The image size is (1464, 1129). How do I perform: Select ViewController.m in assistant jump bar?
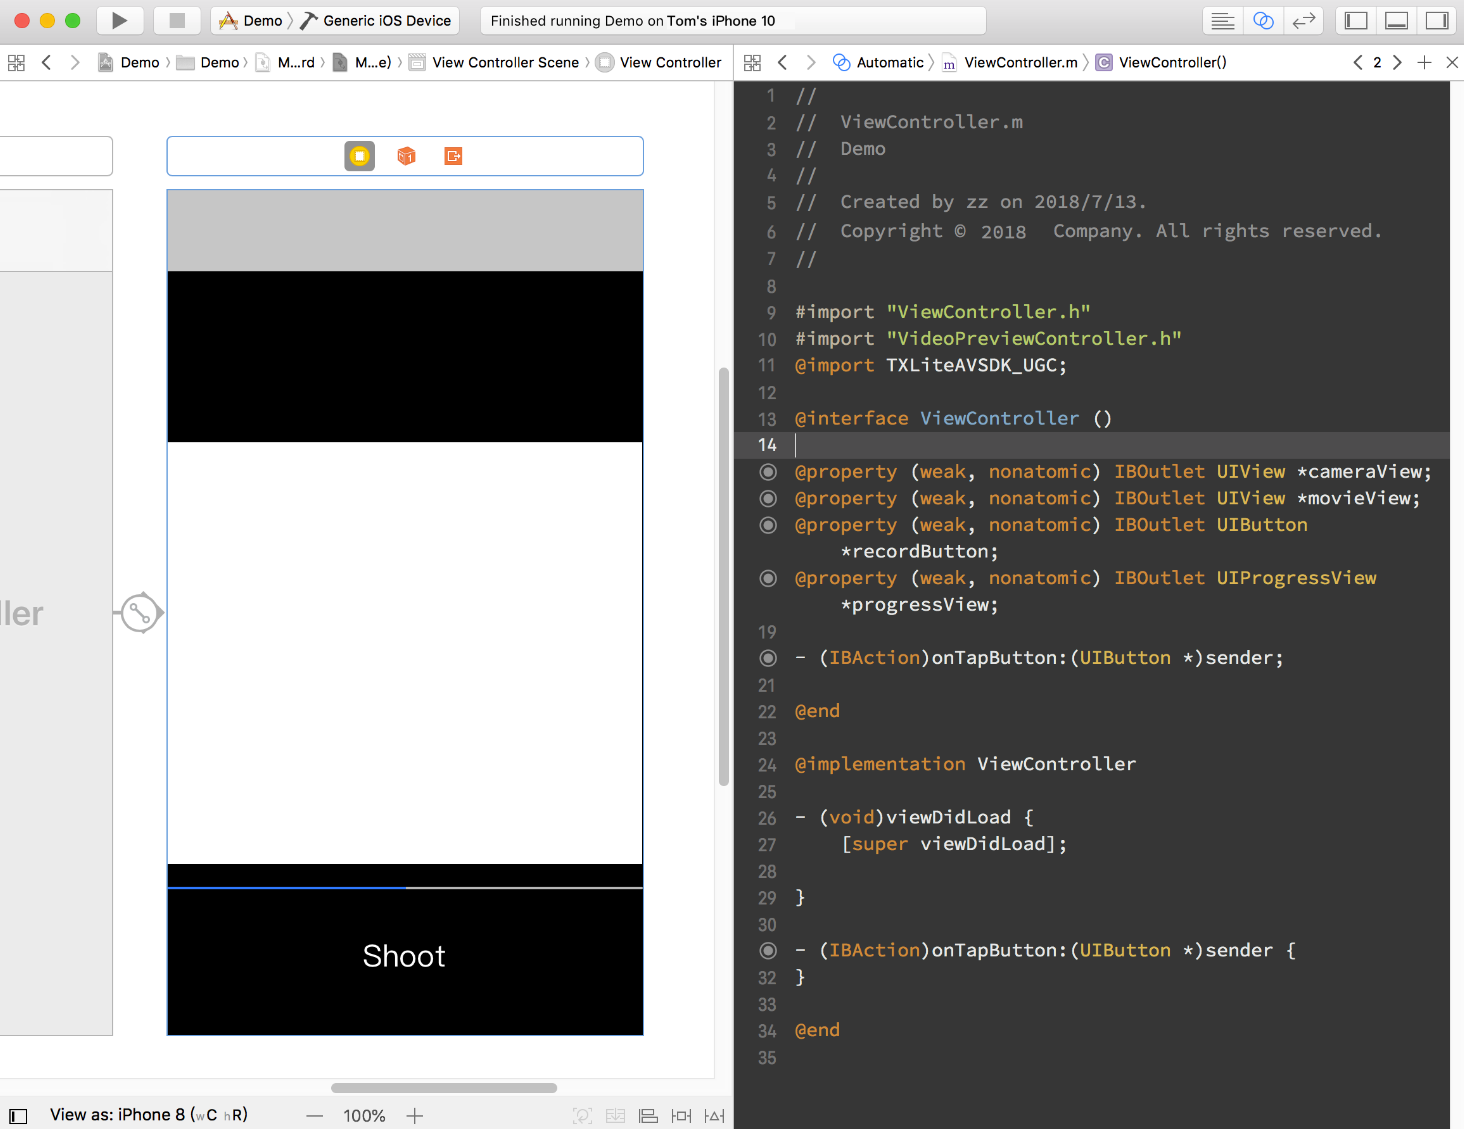coord(1020,62)
